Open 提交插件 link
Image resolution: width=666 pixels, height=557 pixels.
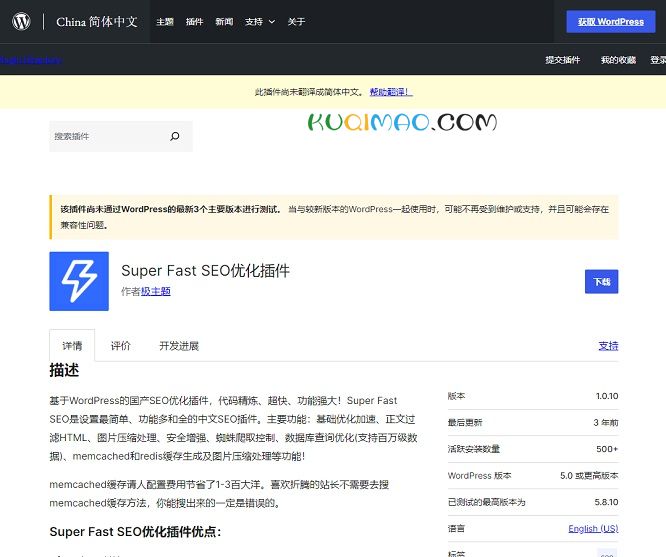tap(563, 60)
